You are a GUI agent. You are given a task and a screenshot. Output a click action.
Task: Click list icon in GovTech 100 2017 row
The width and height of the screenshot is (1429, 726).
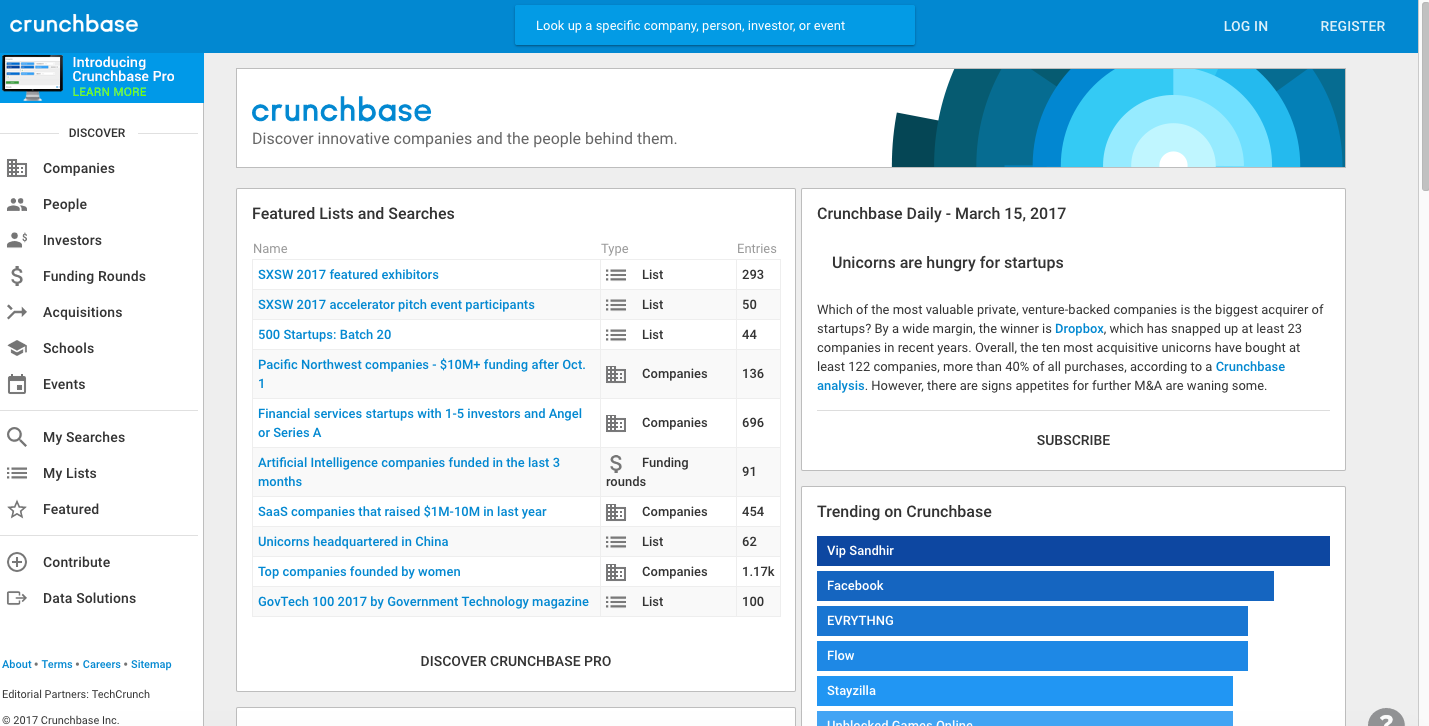click(617, 602)
